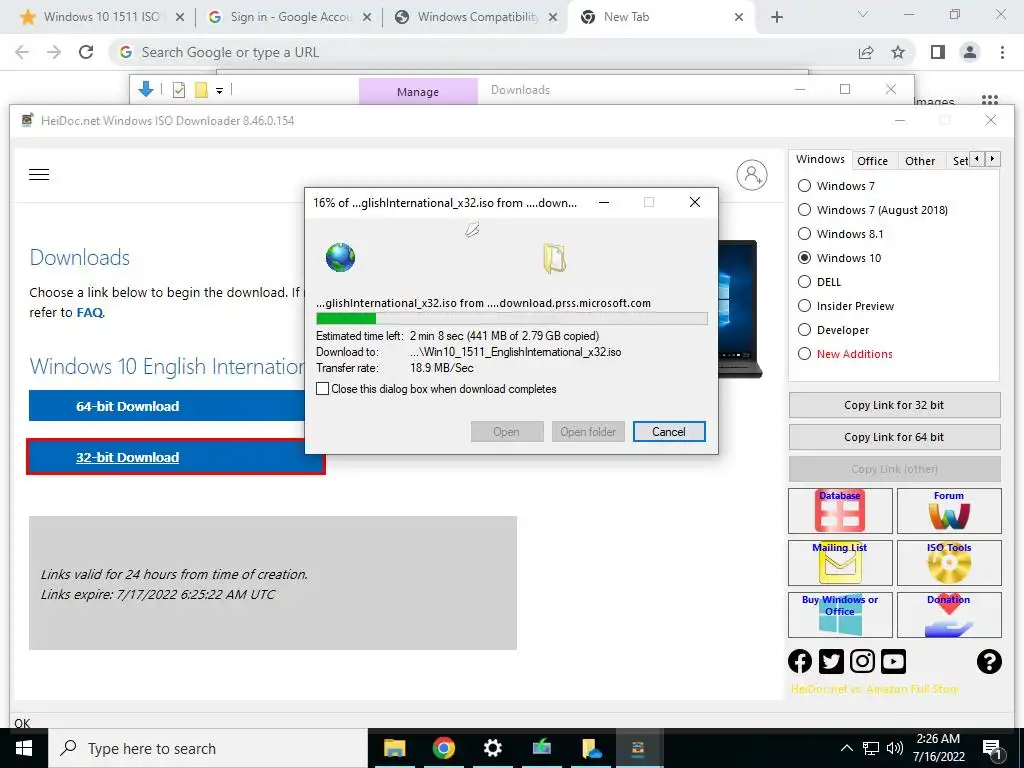Click the taskbar search box
Image resolution: width=1024 pixels, height=768 pixels.
(x=208, y=748)
